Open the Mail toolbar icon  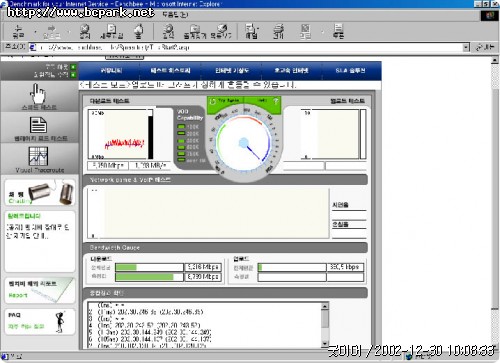pos(251,31)
